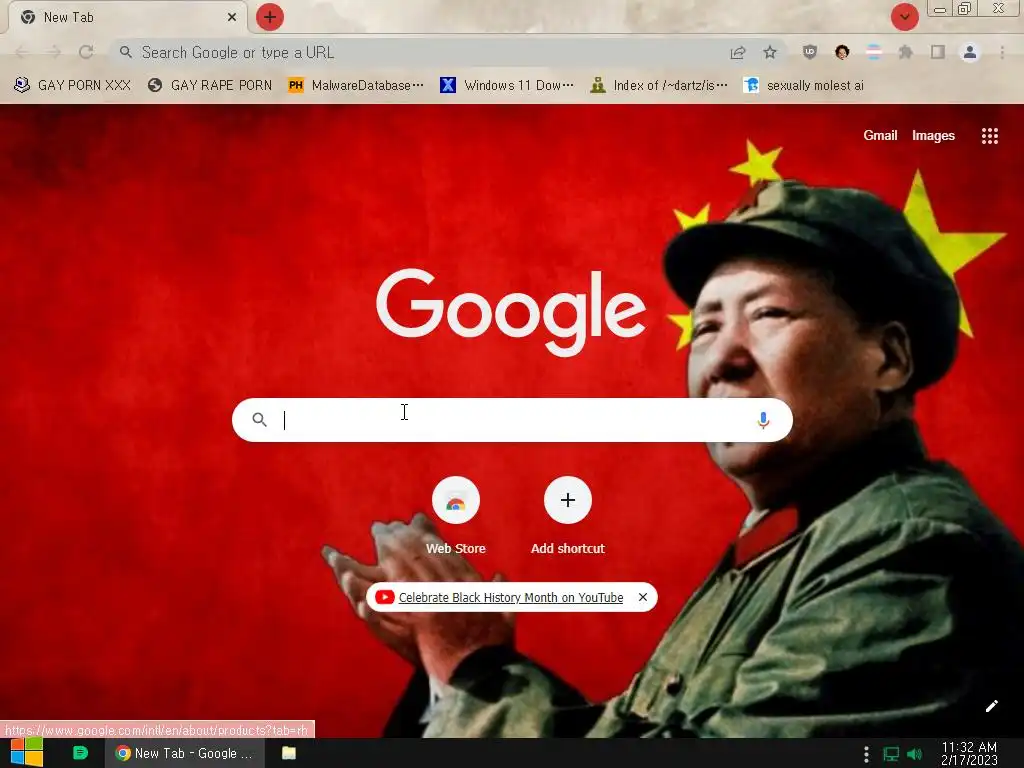Viewport: 1024px width, 768px height.
Task: Open Celebrate Black History Month on YouTube
Action: tap(511, 598)
